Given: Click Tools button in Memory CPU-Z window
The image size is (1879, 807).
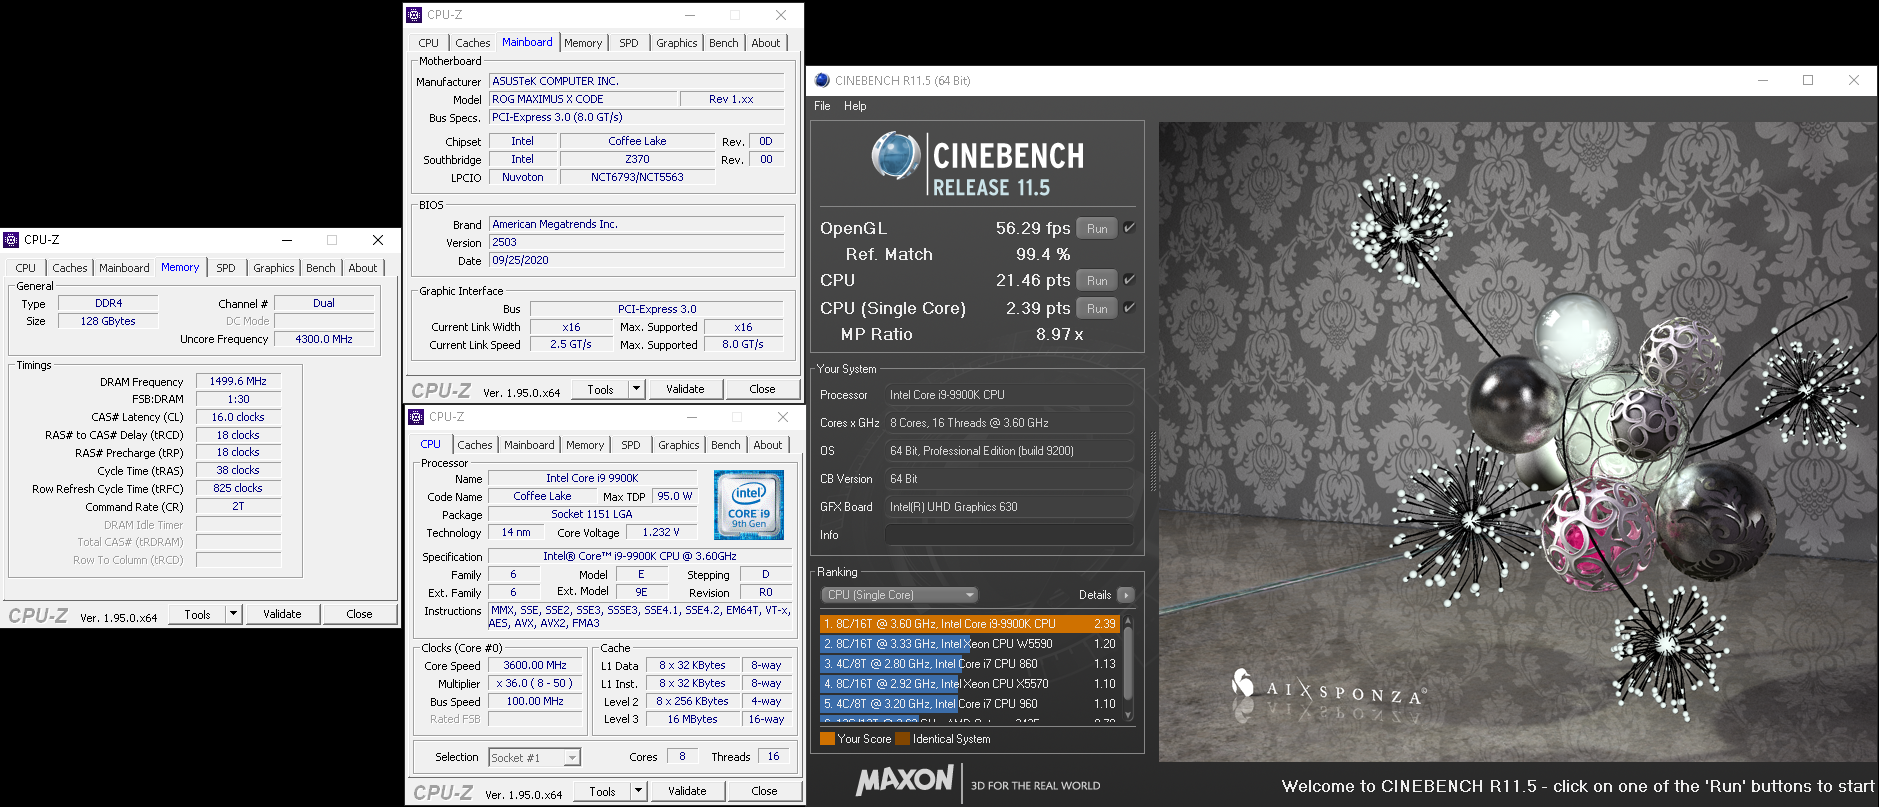Looking at the screenshot, I should [x=197, y=614].
